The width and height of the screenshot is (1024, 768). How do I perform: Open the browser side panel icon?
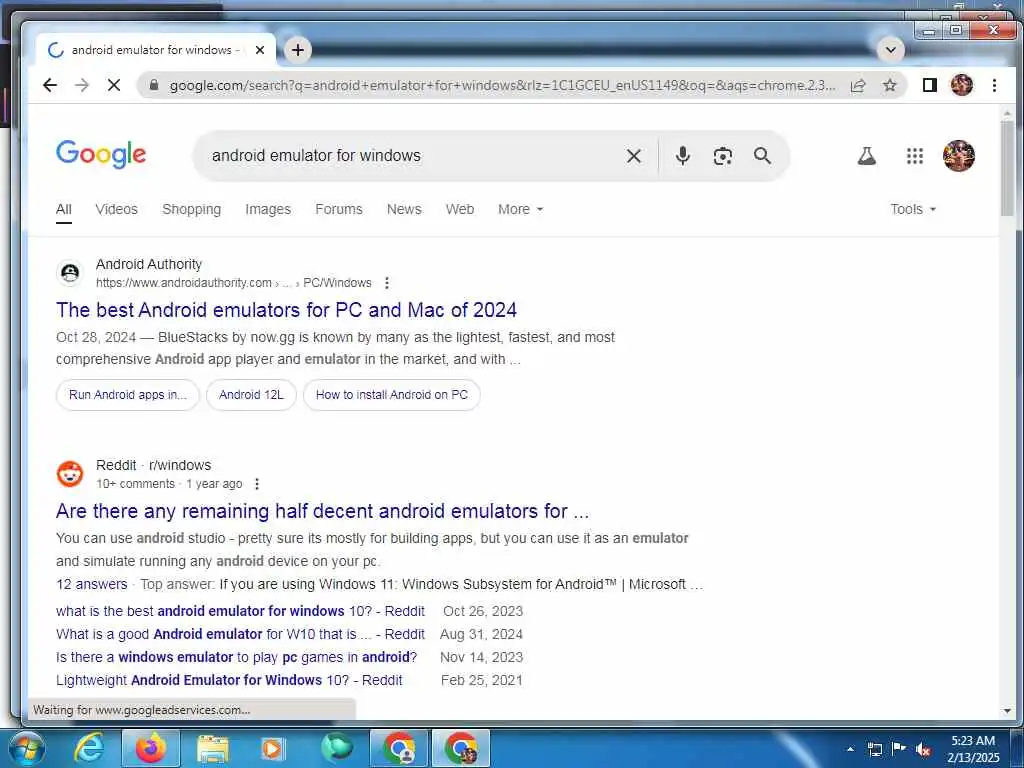click(x=929, y=85)
